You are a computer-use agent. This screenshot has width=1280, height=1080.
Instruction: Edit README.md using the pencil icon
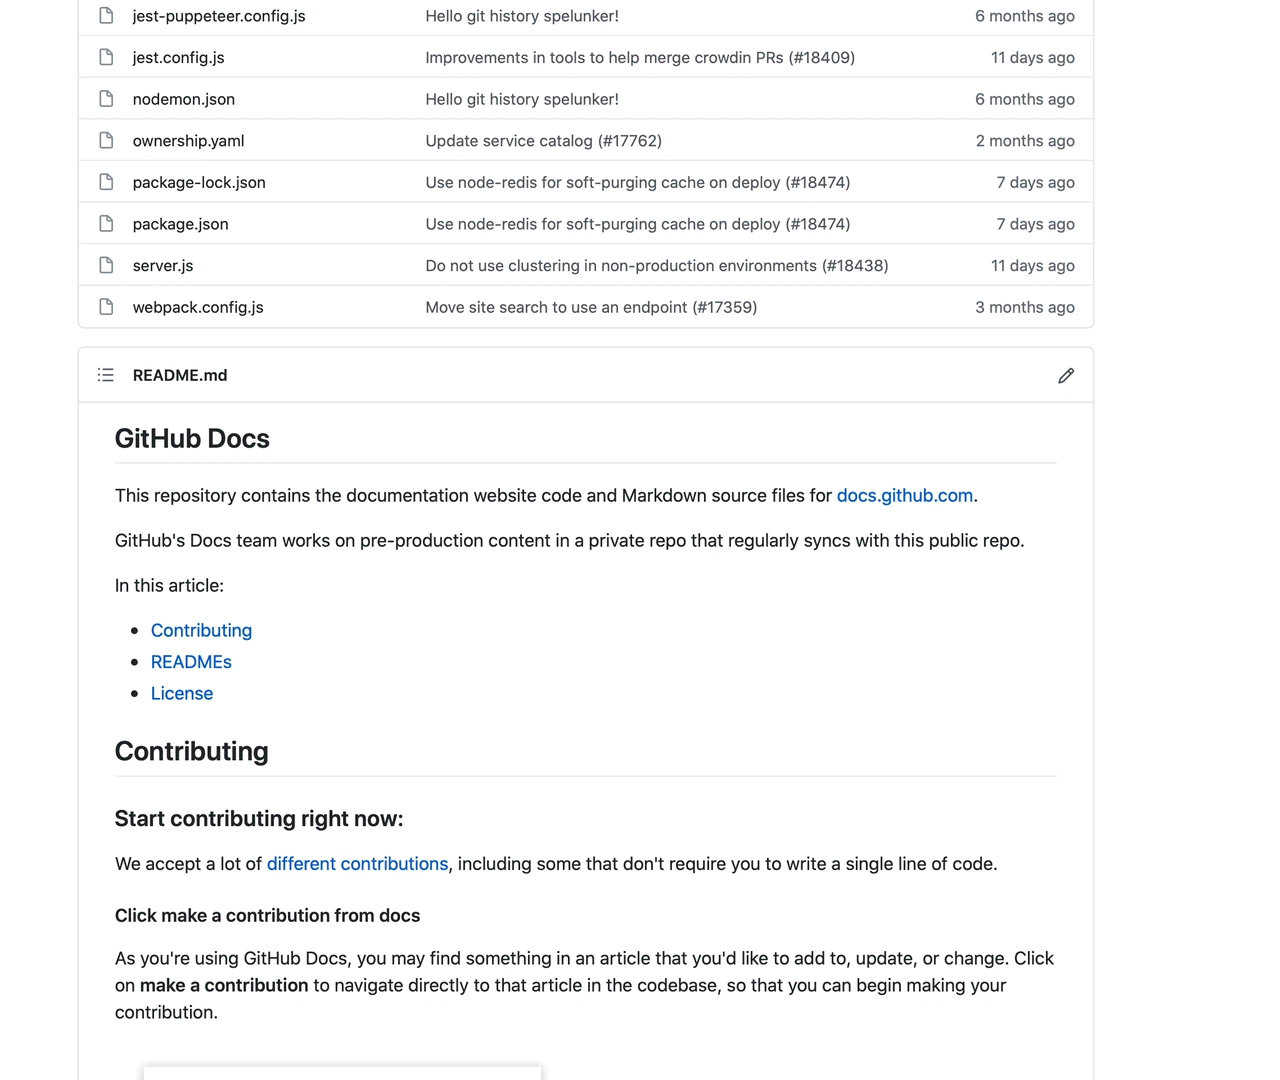point(1066,375)
